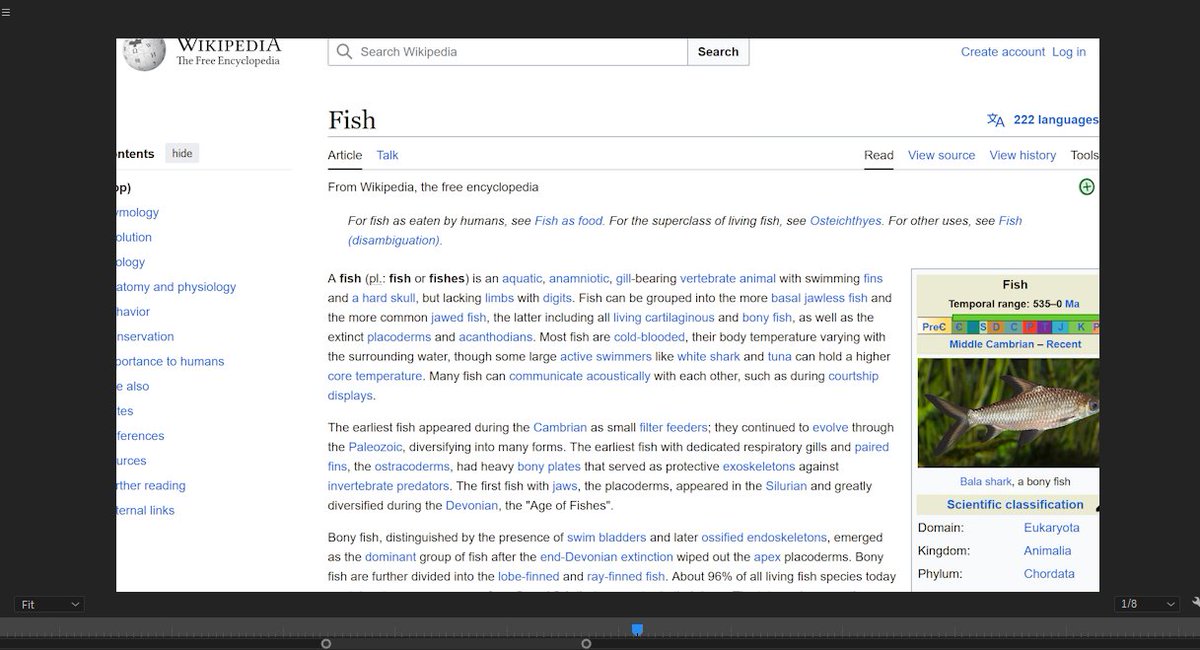
Task: Hide the Contents sidebar
Action: 180,153
